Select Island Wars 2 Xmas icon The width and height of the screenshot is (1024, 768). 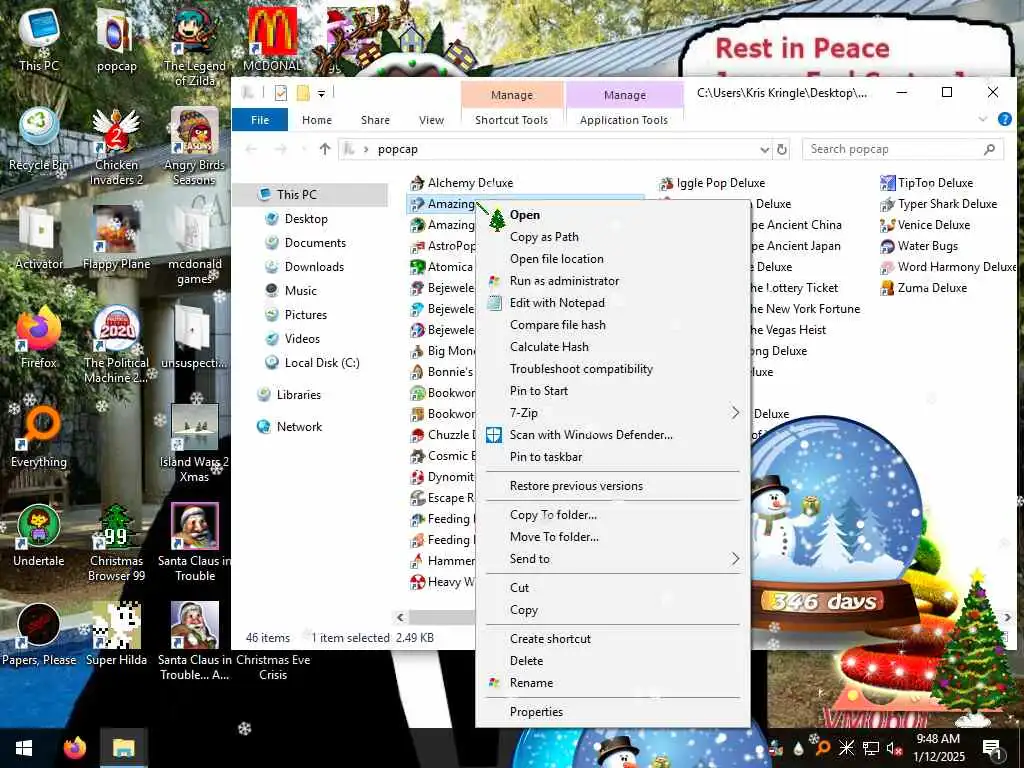[x=195, y=443]
